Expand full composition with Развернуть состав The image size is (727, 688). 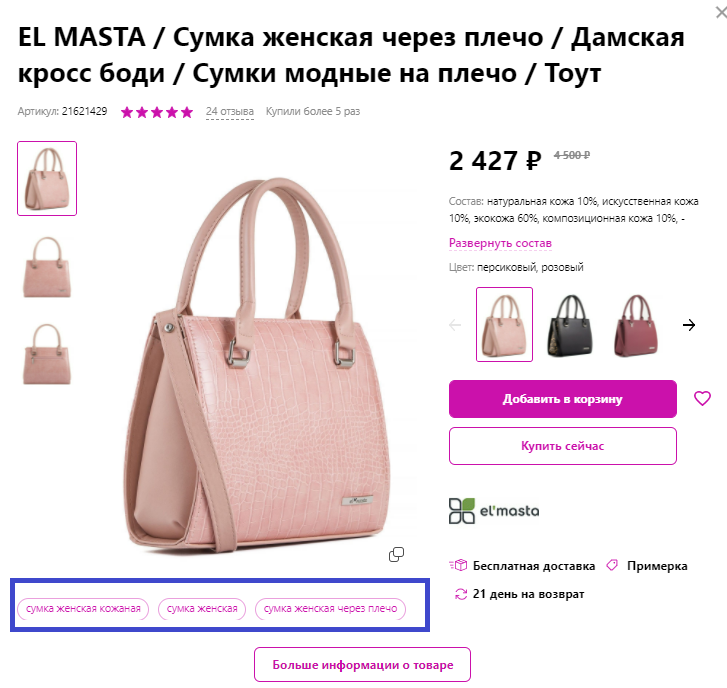[500, 243]
